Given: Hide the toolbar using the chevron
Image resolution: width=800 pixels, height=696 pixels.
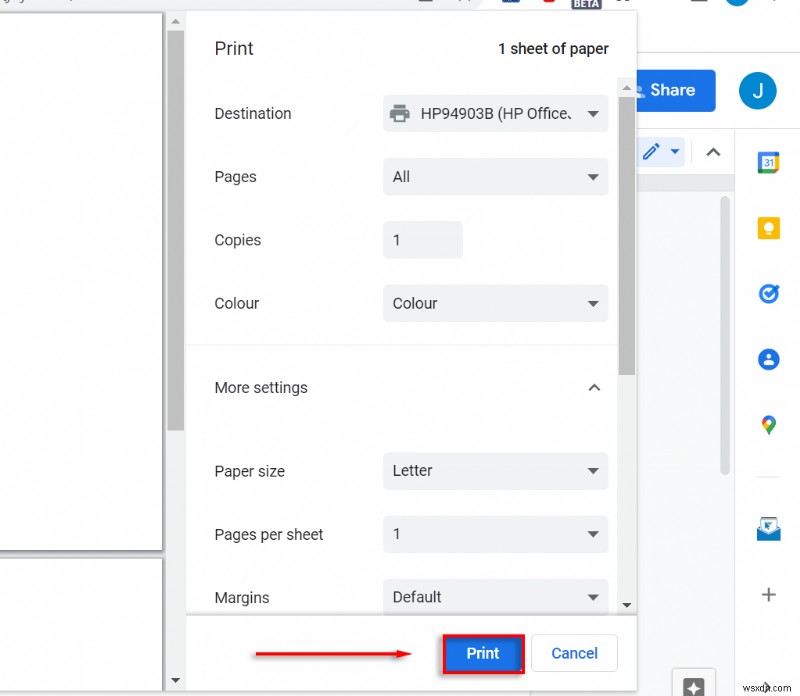Looking at the screenshot, I should (x=712, y=151).
